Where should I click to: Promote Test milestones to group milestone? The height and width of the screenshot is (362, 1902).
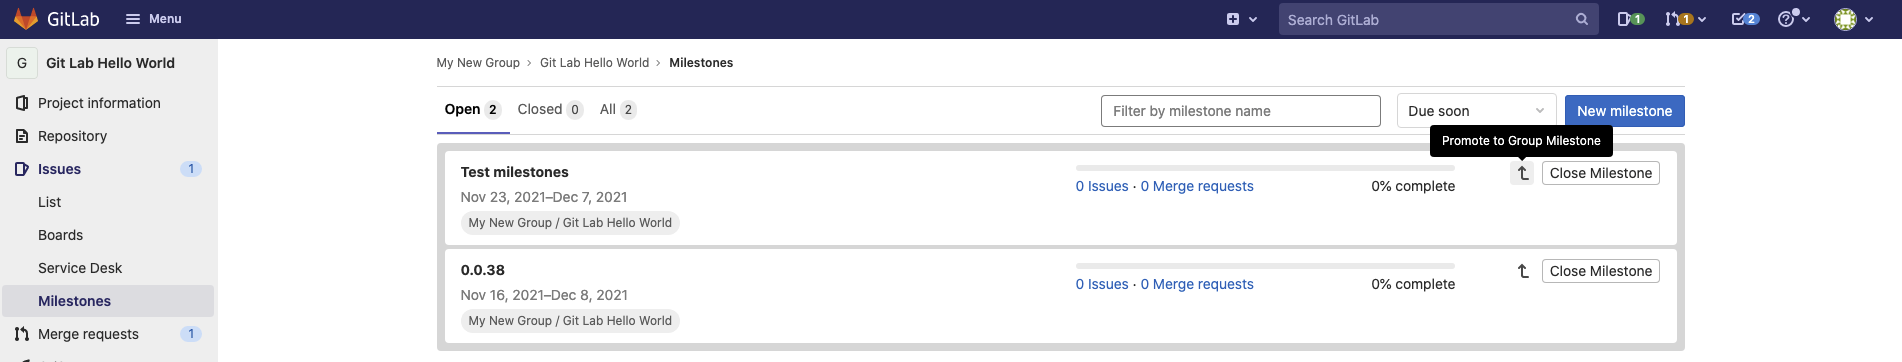pyautogui.click(x=1522, y=173)
